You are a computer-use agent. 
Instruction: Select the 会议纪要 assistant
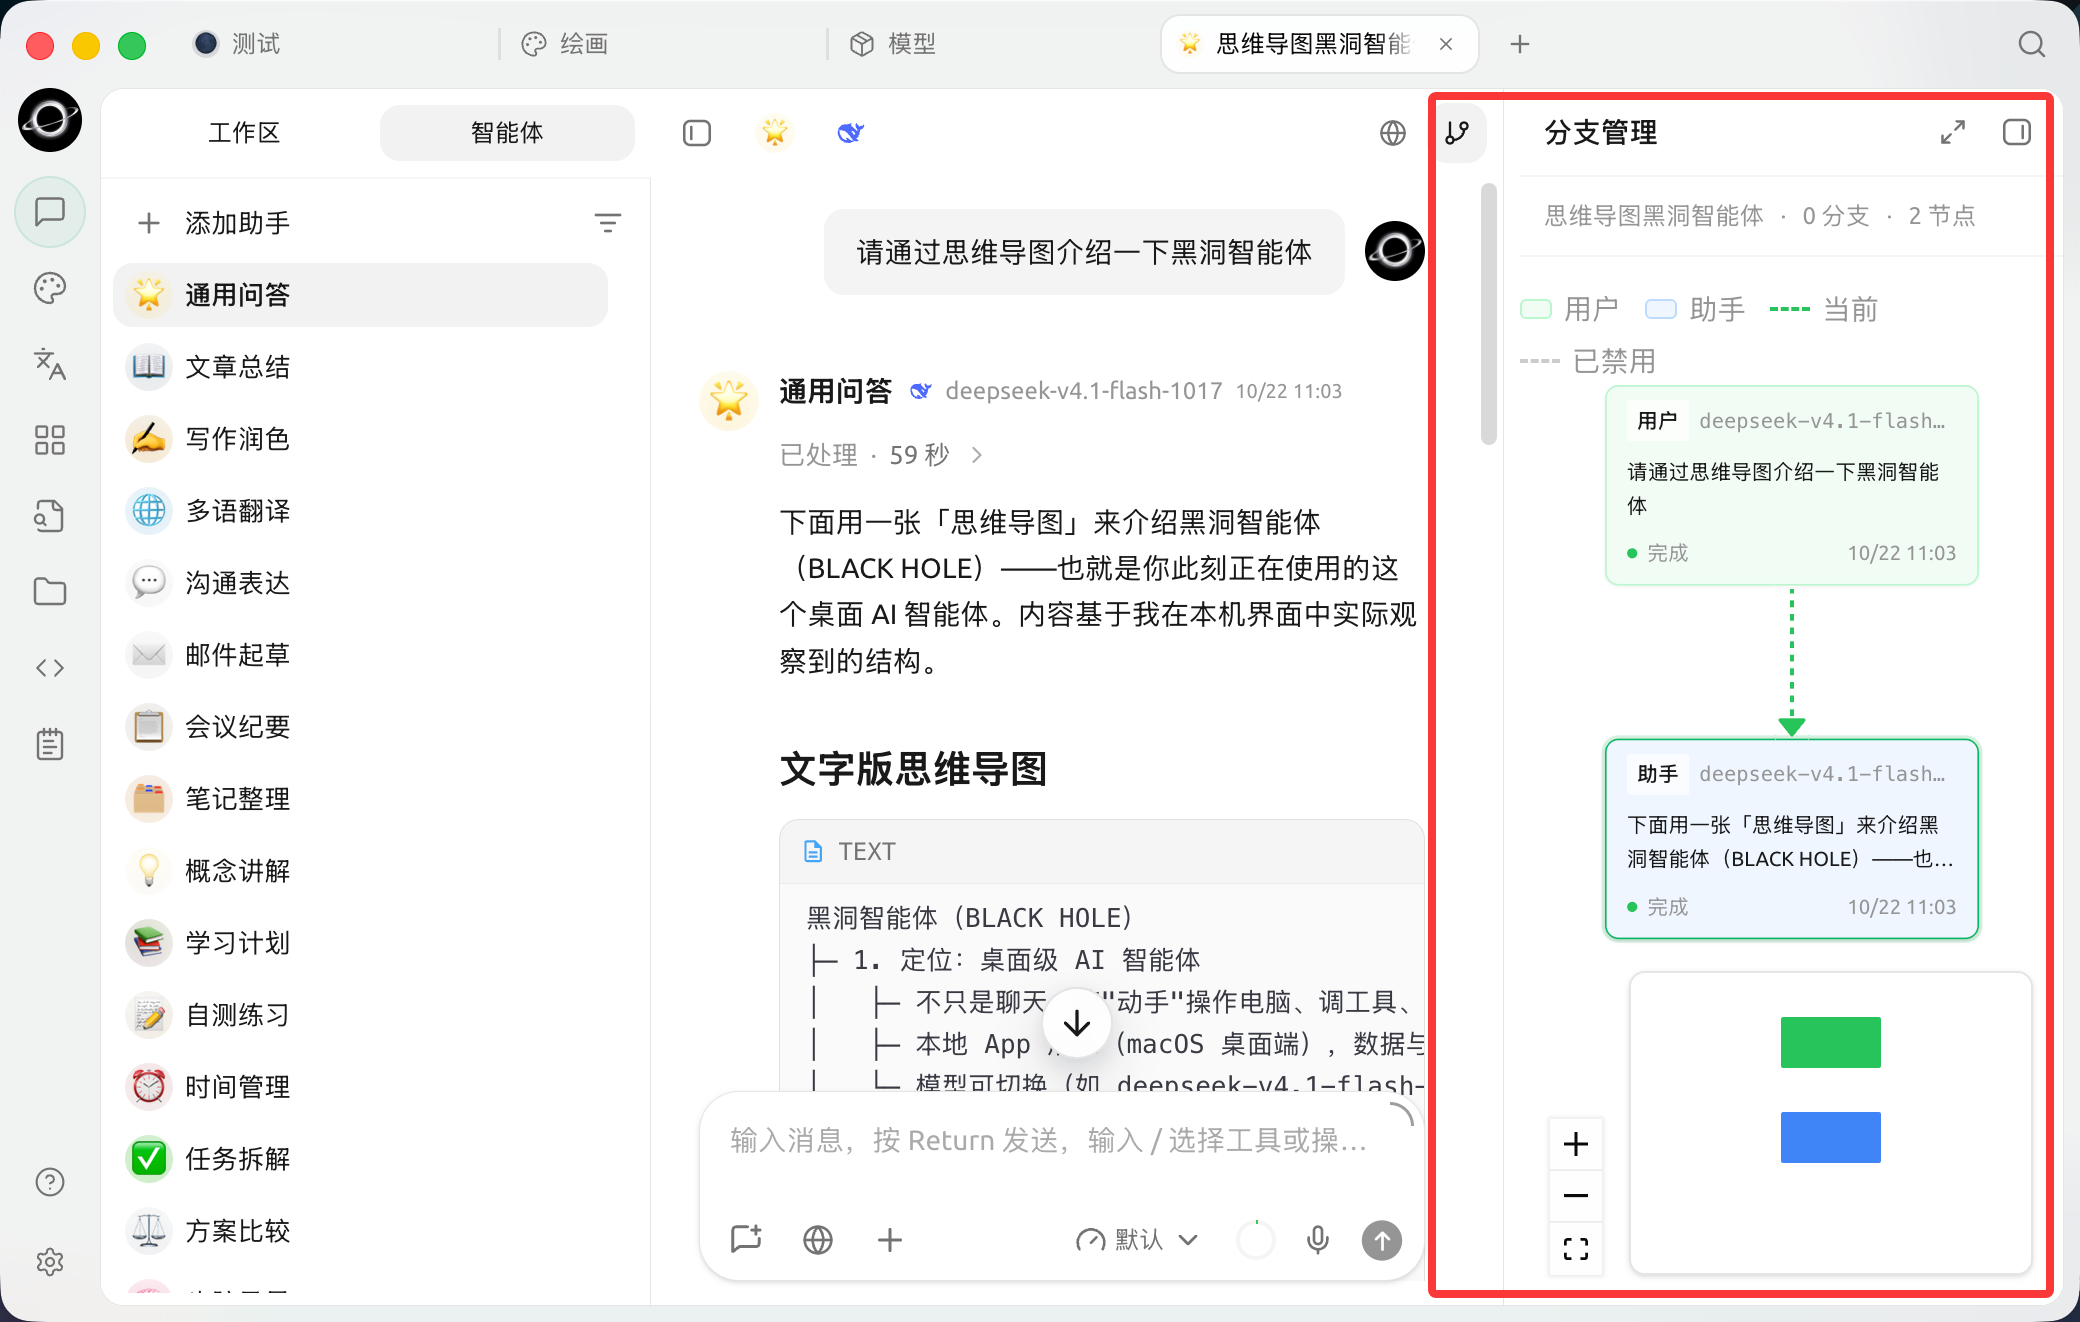(361, 727)
